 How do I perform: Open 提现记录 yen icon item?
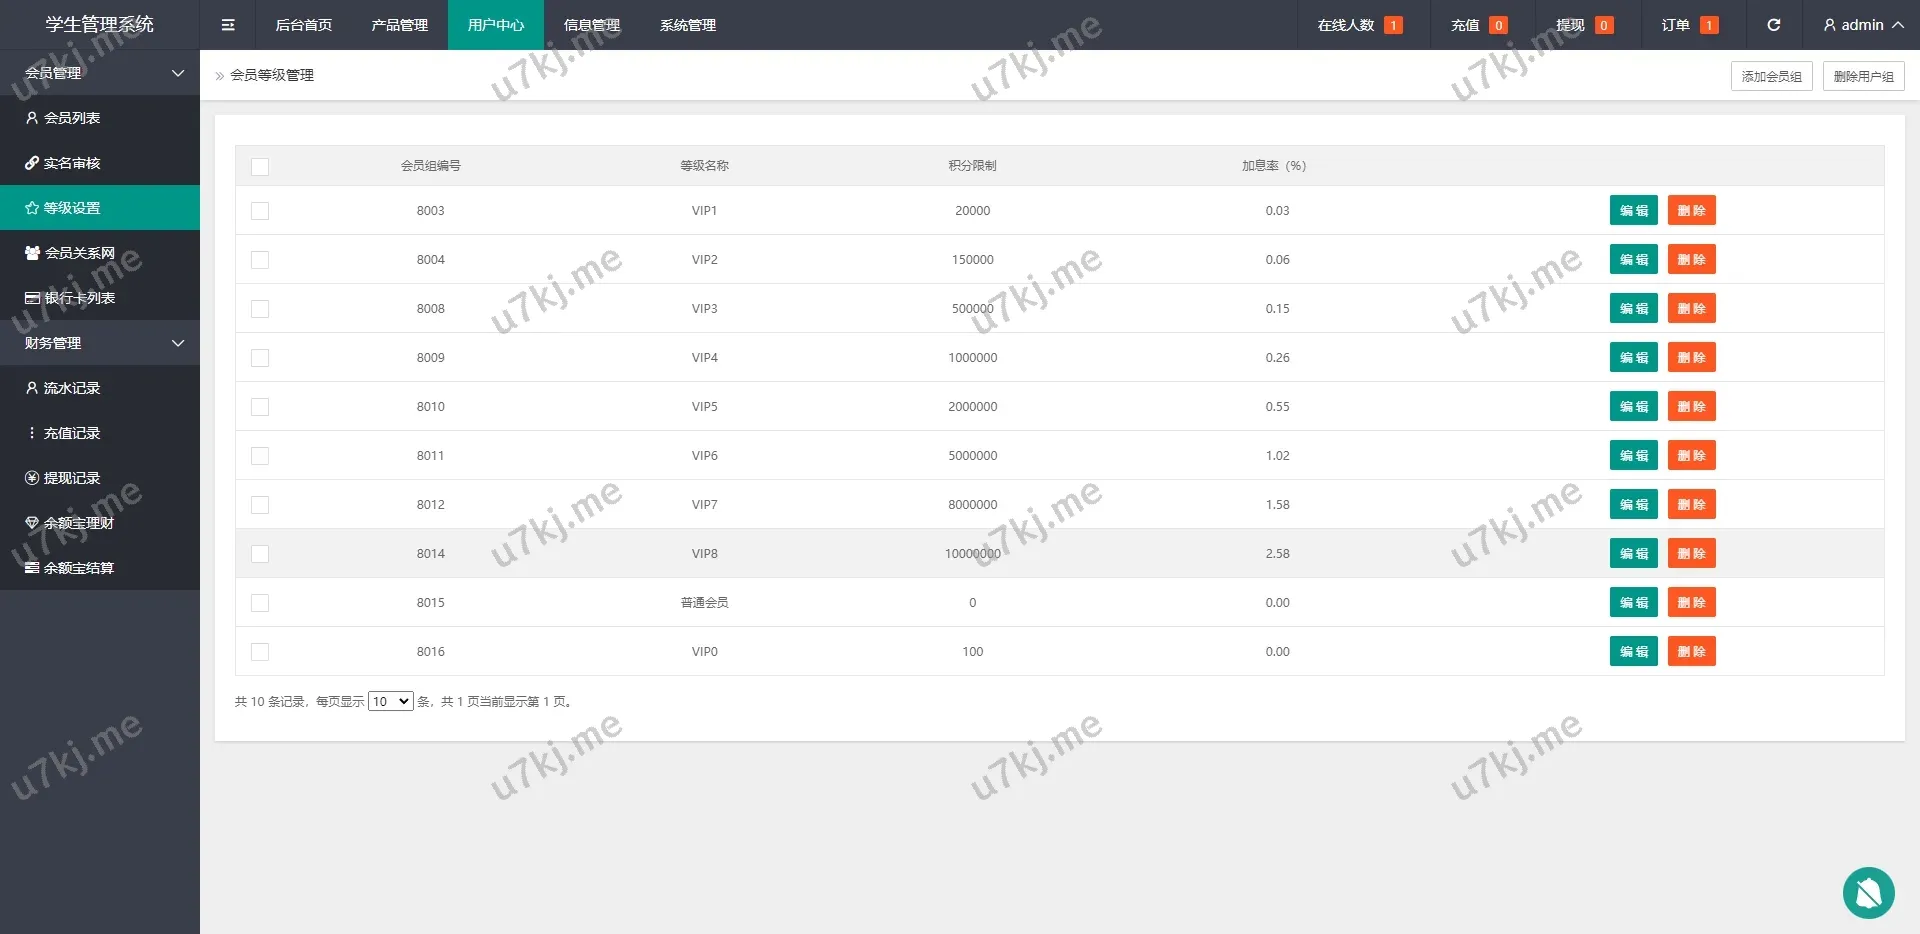click(x=32, y=478)
